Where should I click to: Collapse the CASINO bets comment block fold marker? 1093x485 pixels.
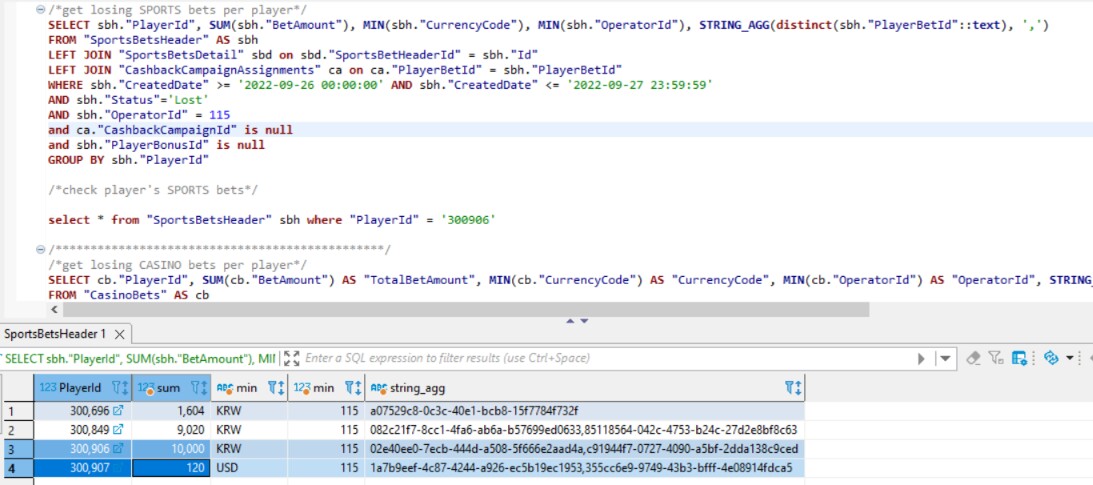tap(40, 249)
